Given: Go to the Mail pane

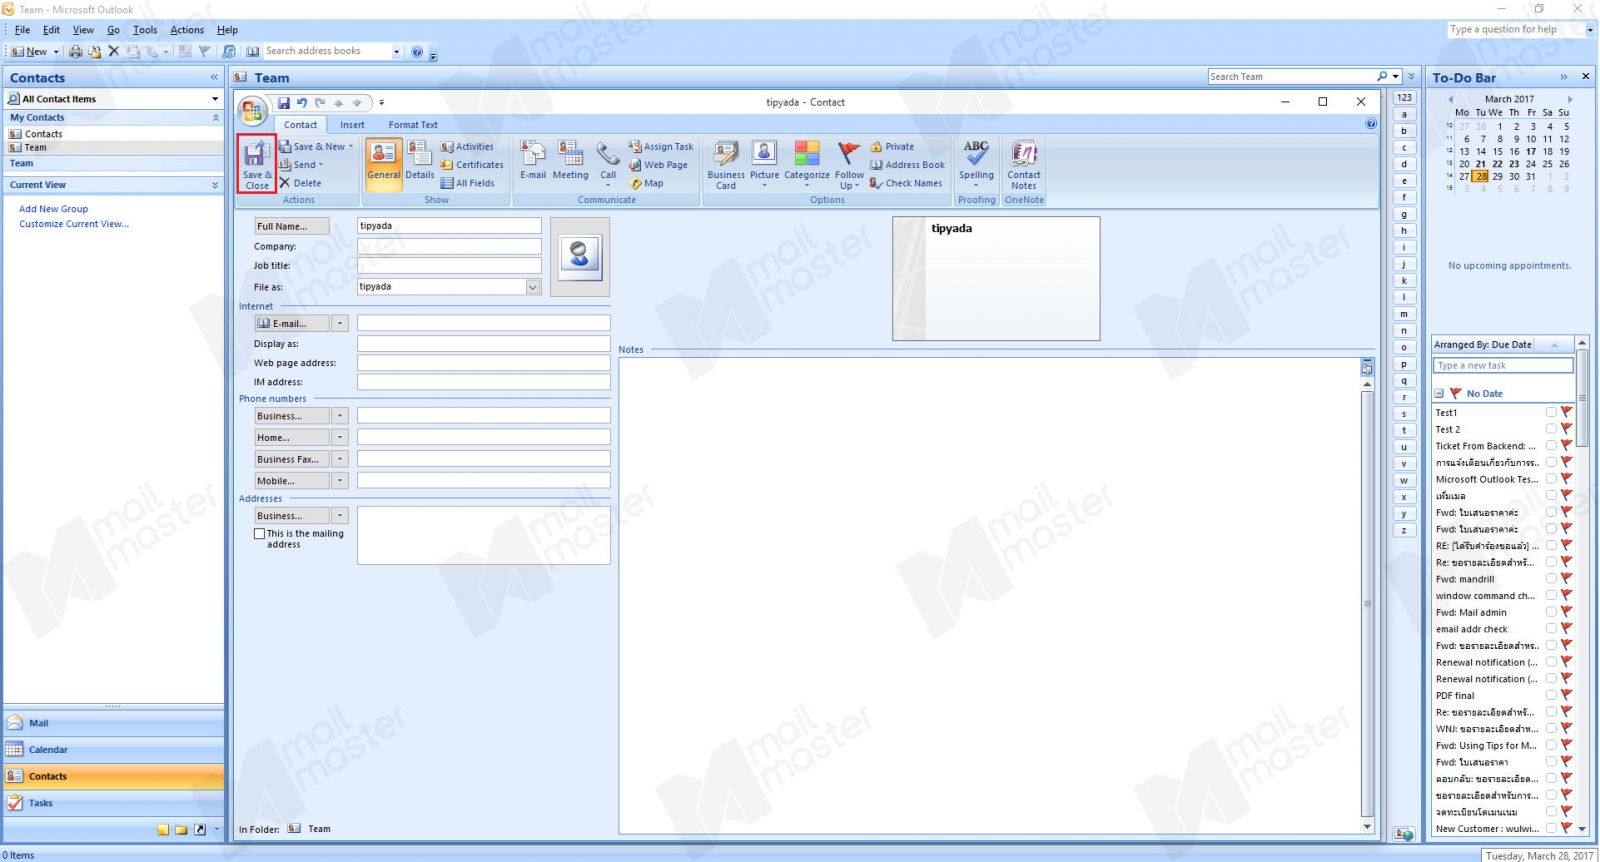Looking at the screenshot, I should [114, 723].
